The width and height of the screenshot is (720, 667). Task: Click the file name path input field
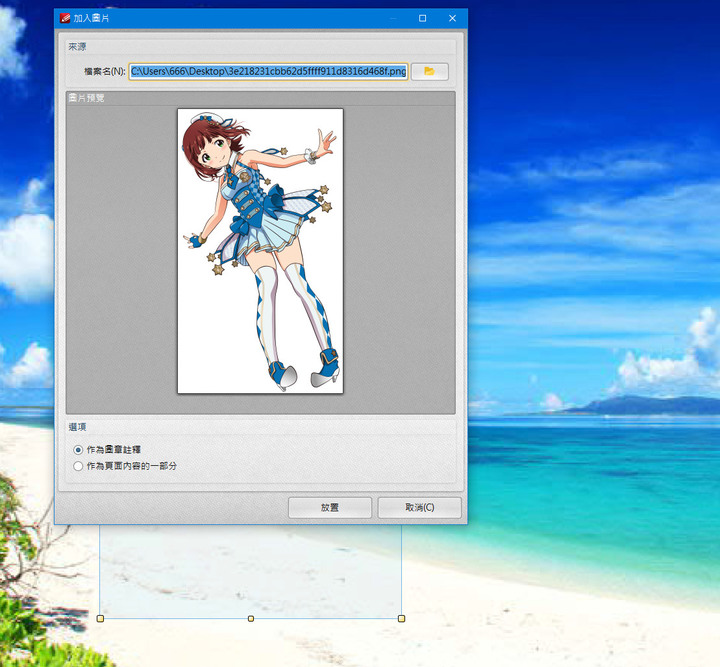point(268,71)
